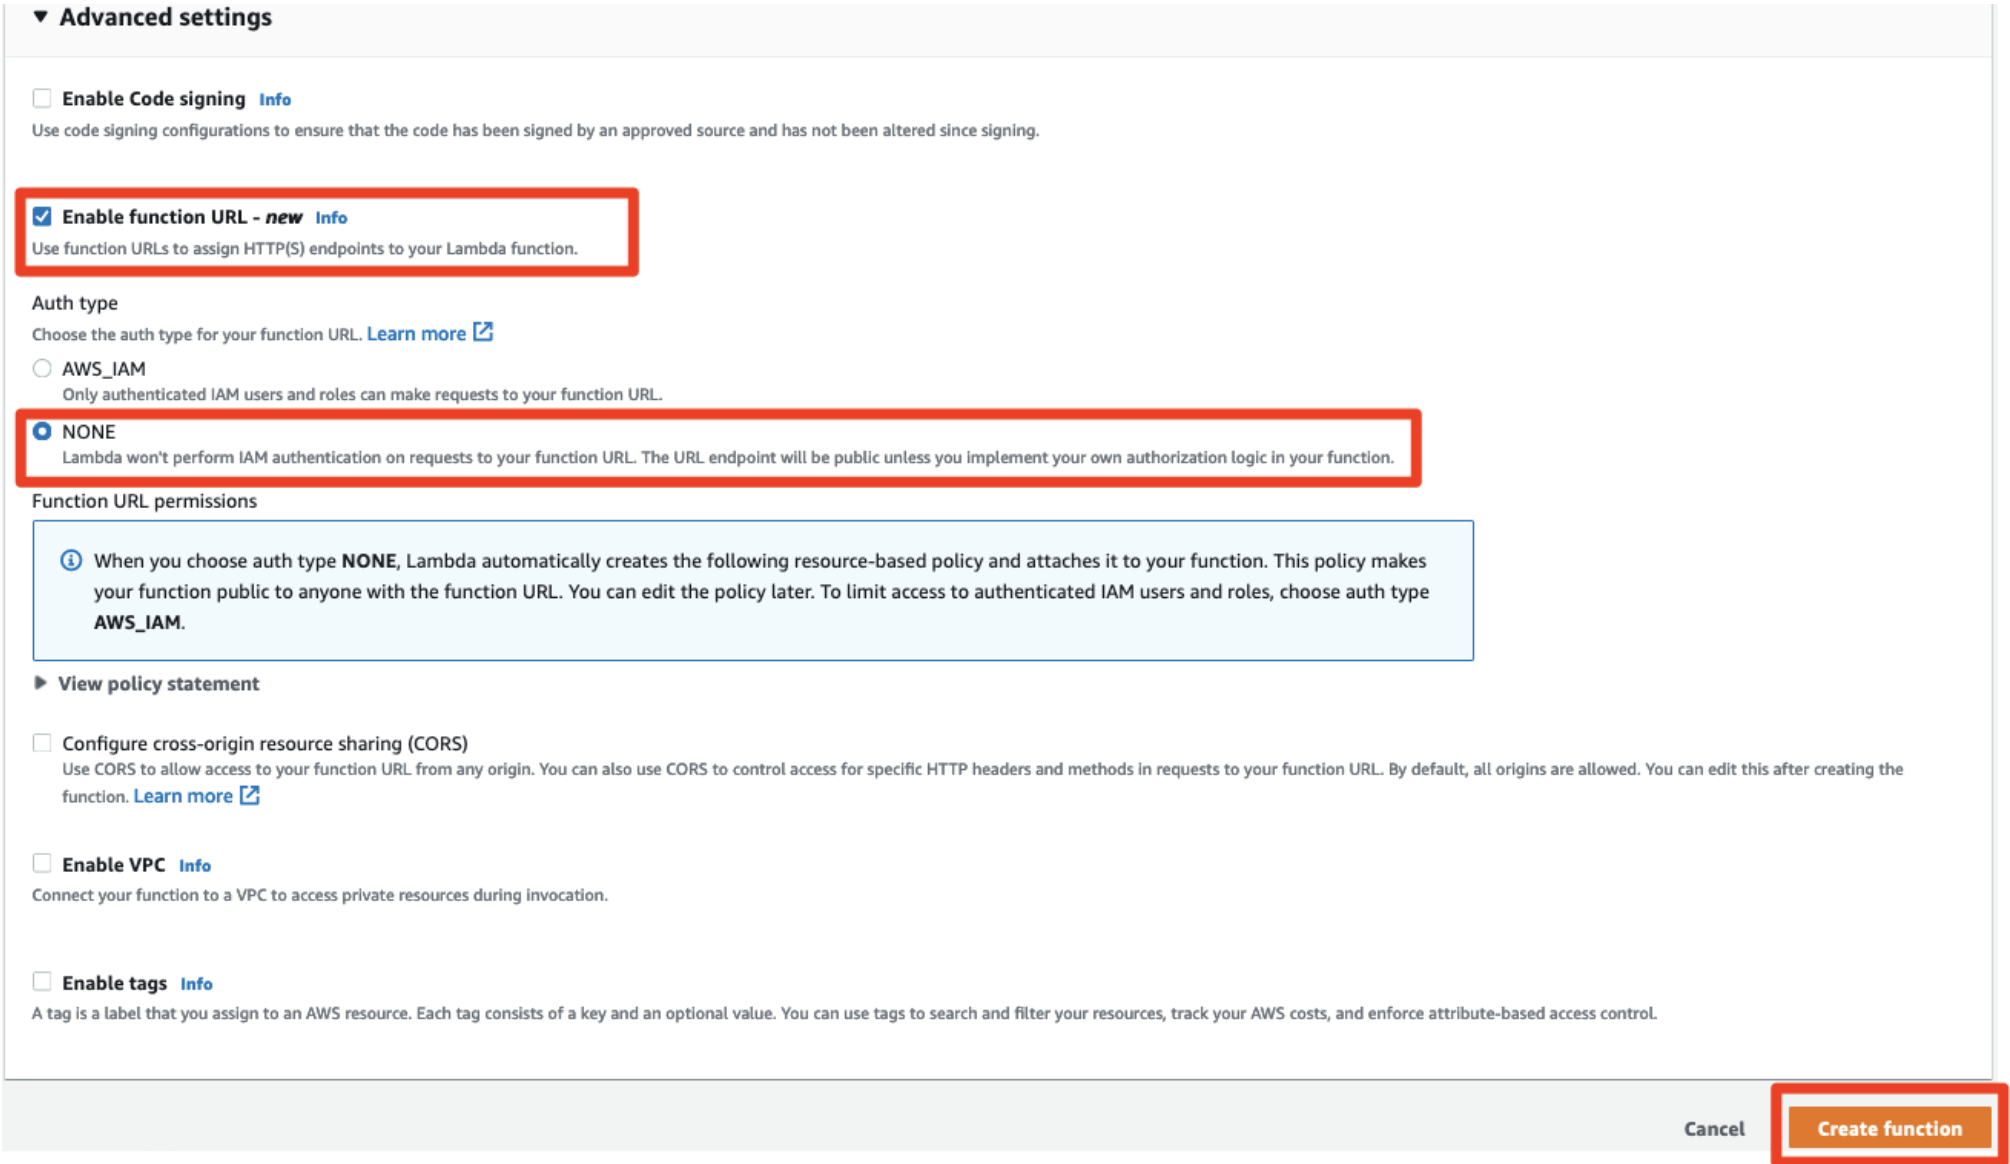This screenshot has width=2010, height=1164.
Task: Select the NONE auth type radio
Action: click(x=42, y=431)
